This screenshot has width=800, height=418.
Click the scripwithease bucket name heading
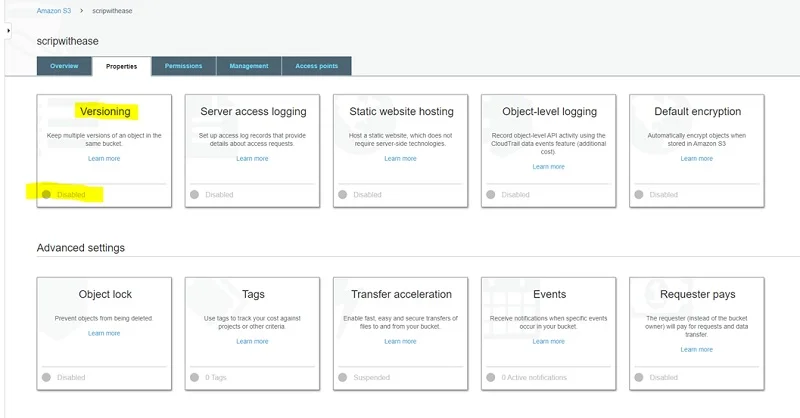point(67,41)
